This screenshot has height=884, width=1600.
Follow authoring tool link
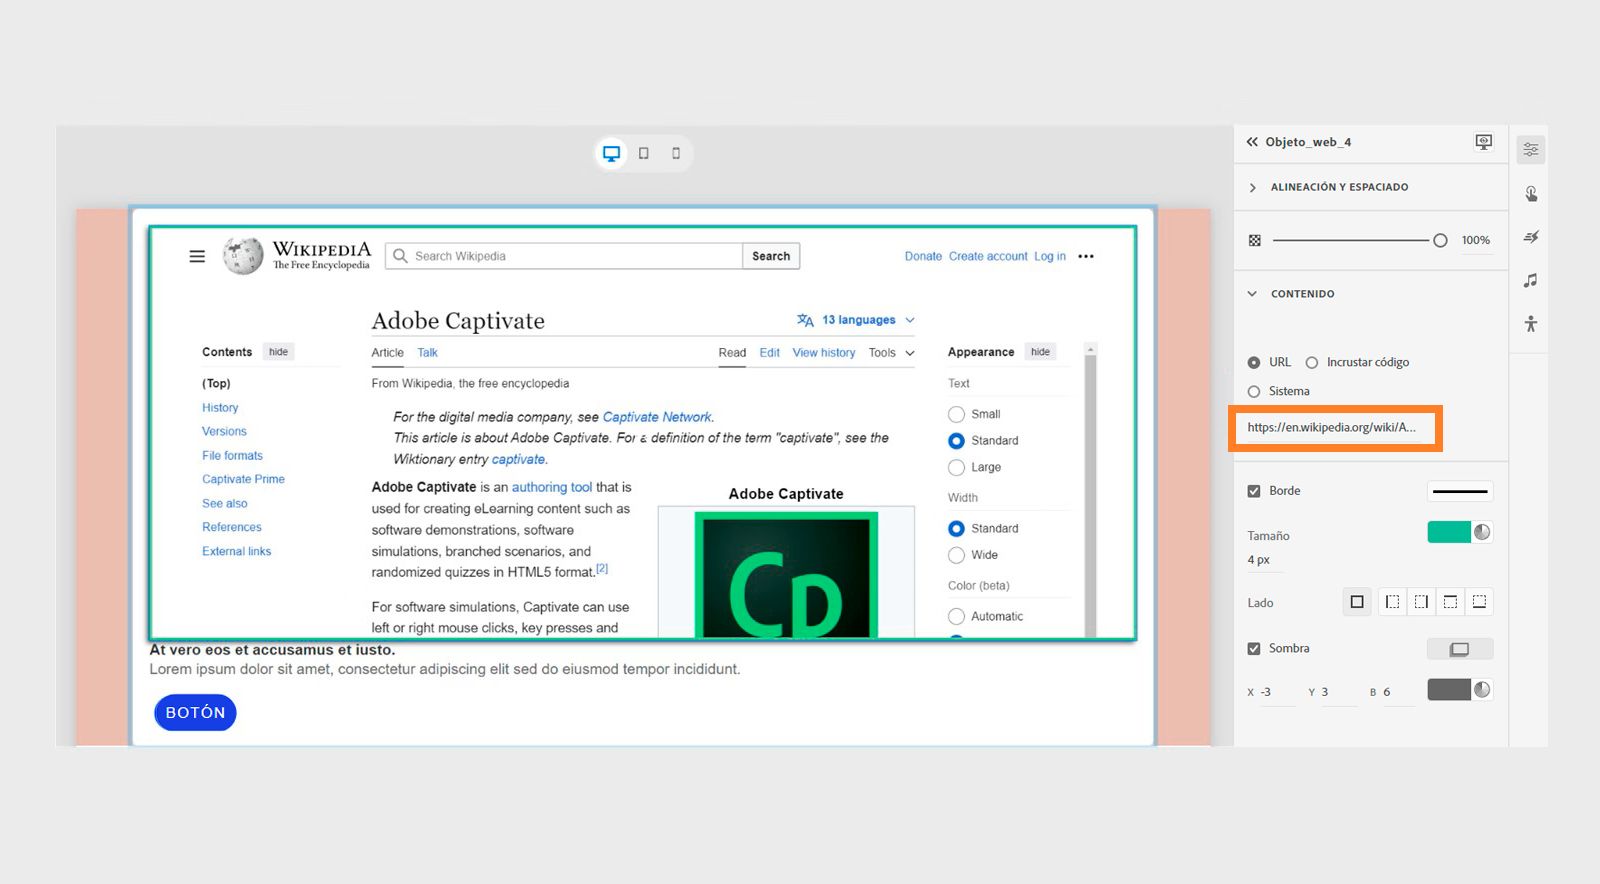click(x=552, y=487)
